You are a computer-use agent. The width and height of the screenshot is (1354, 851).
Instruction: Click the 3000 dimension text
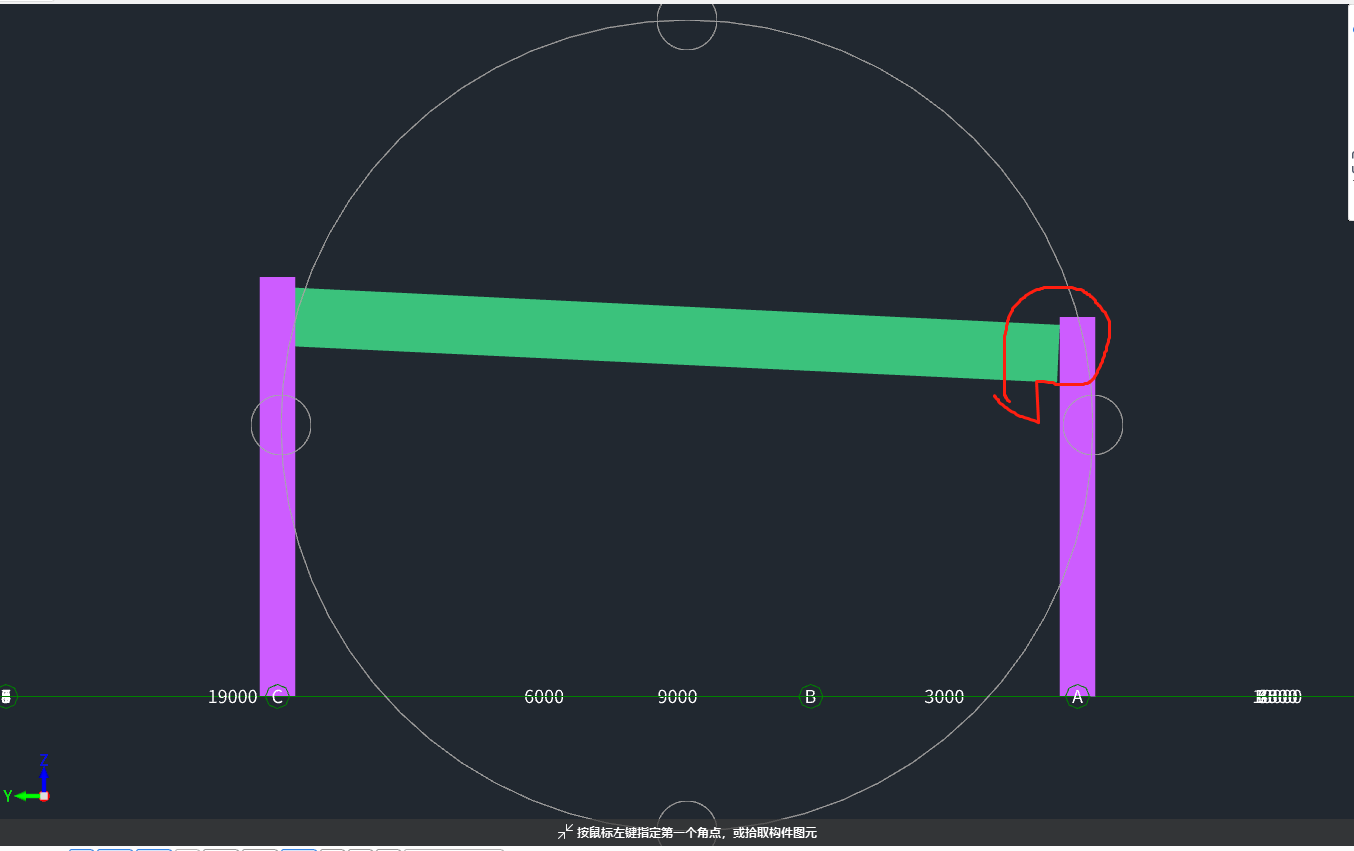(x=944, y=697)
